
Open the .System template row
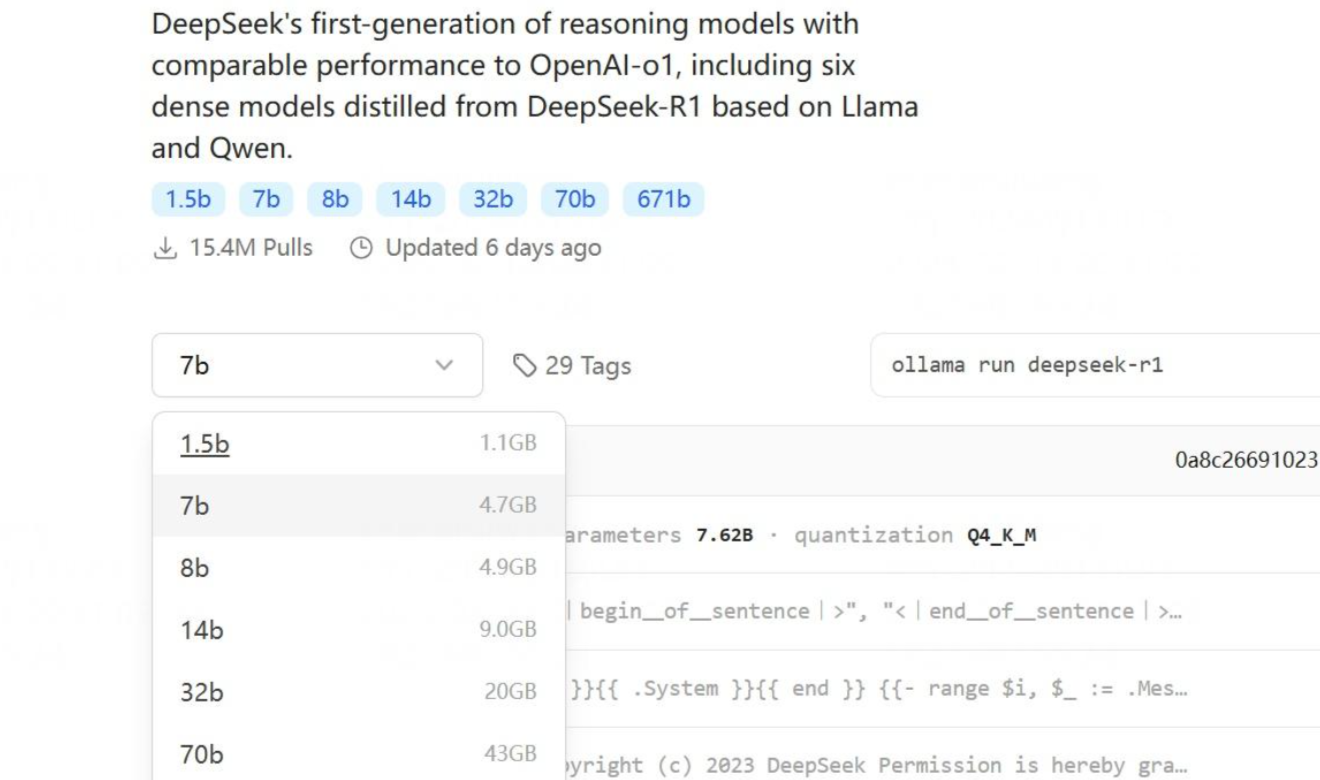click(x=942, y=689)
